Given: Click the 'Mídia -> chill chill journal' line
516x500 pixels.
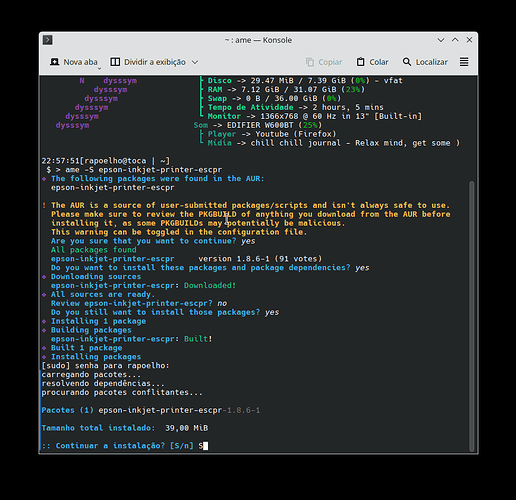Looking at the screenshot, I should click(334, 143).
